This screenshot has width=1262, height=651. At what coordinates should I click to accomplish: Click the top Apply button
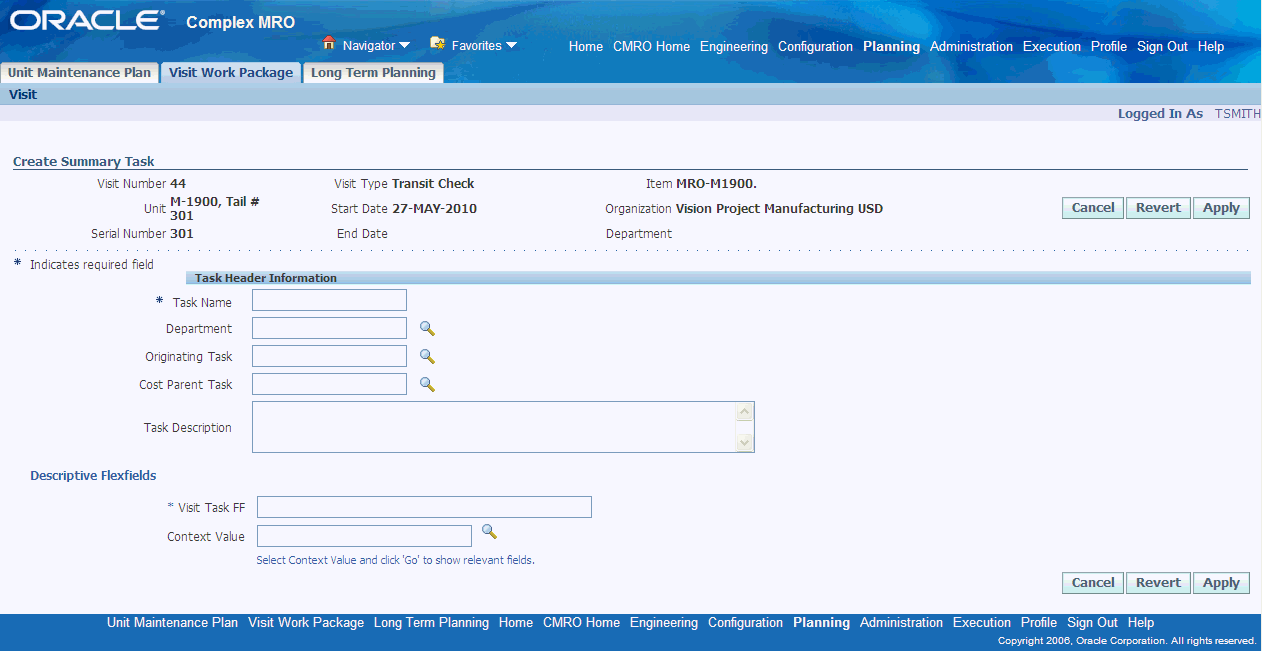pos(1221,208)
